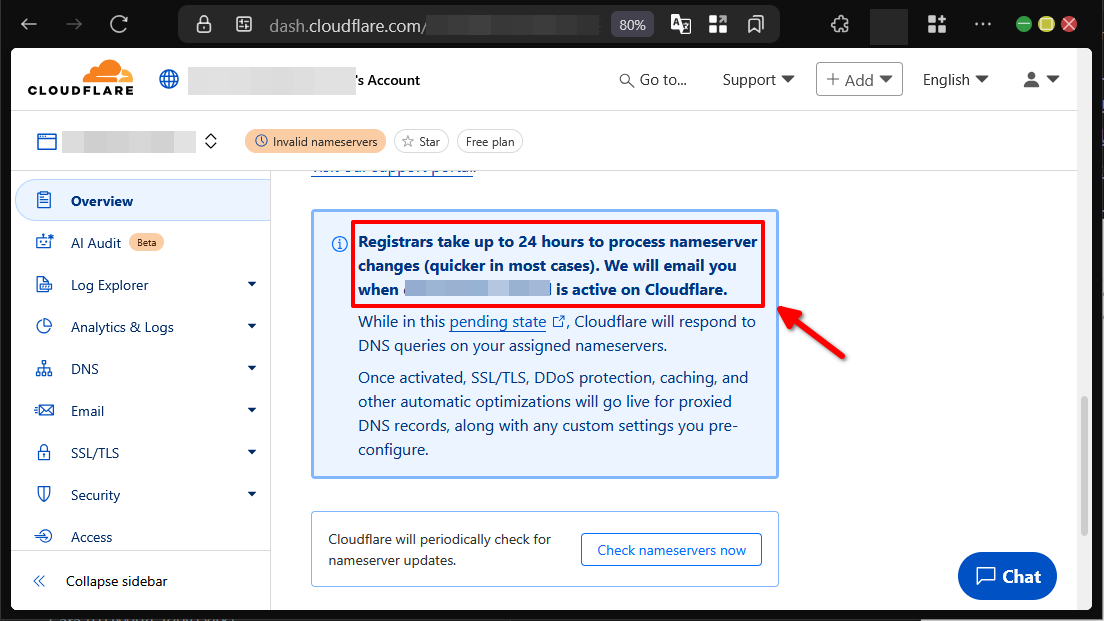Open the browser extensions puzzle icon
The width and height of the screenshot is (1104, 621).
click(840, 25)
